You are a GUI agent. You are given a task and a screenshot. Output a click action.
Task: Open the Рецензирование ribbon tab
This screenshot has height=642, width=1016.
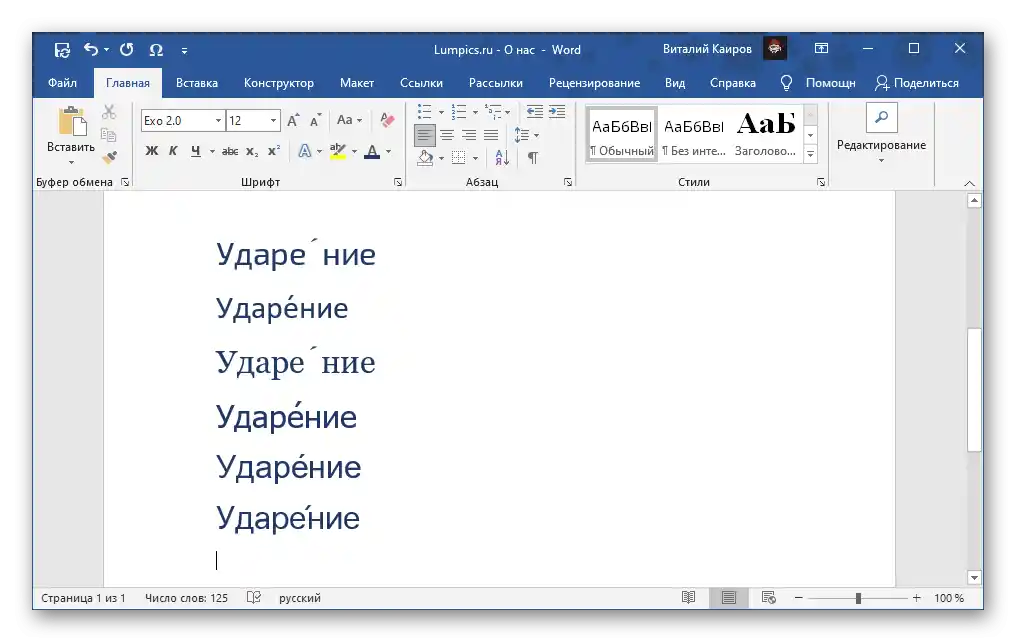pyautogui.click(x=594, y=83)
